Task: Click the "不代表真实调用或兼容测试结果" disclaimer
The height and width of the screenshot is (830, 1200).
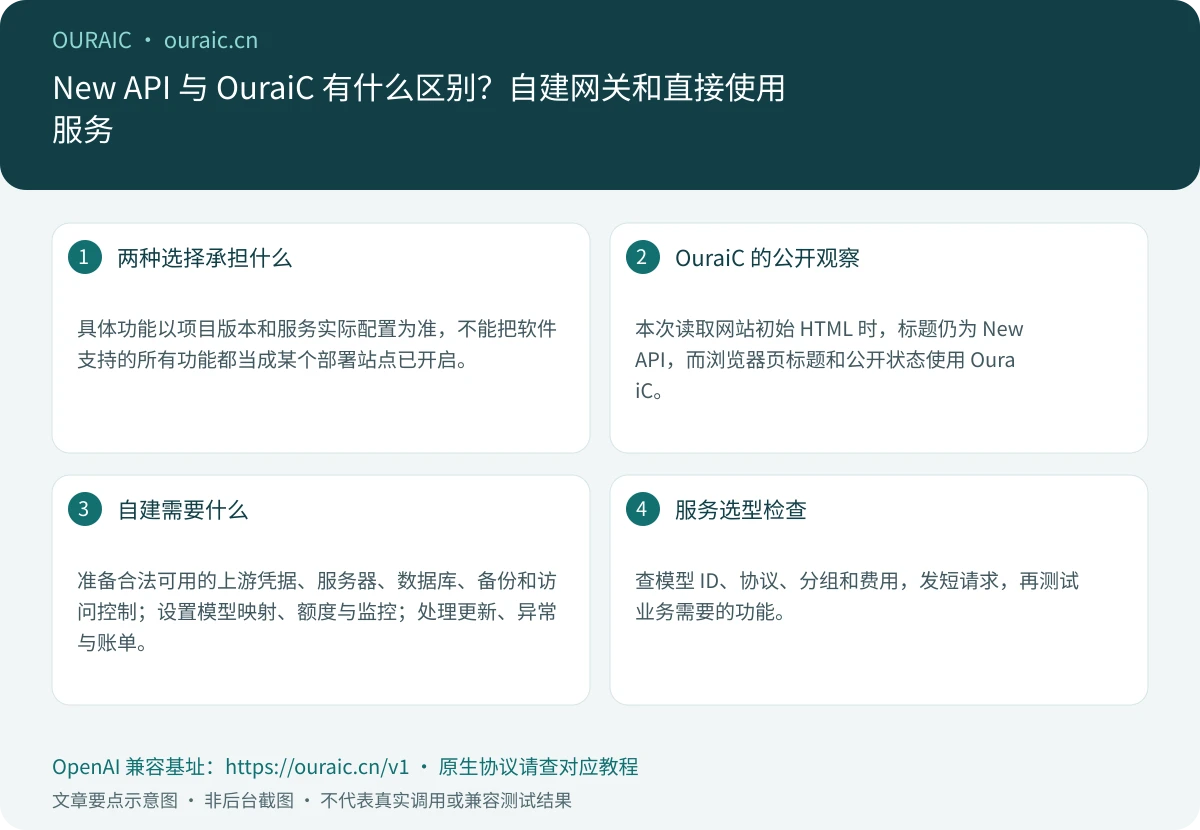Action: [446, 801]
